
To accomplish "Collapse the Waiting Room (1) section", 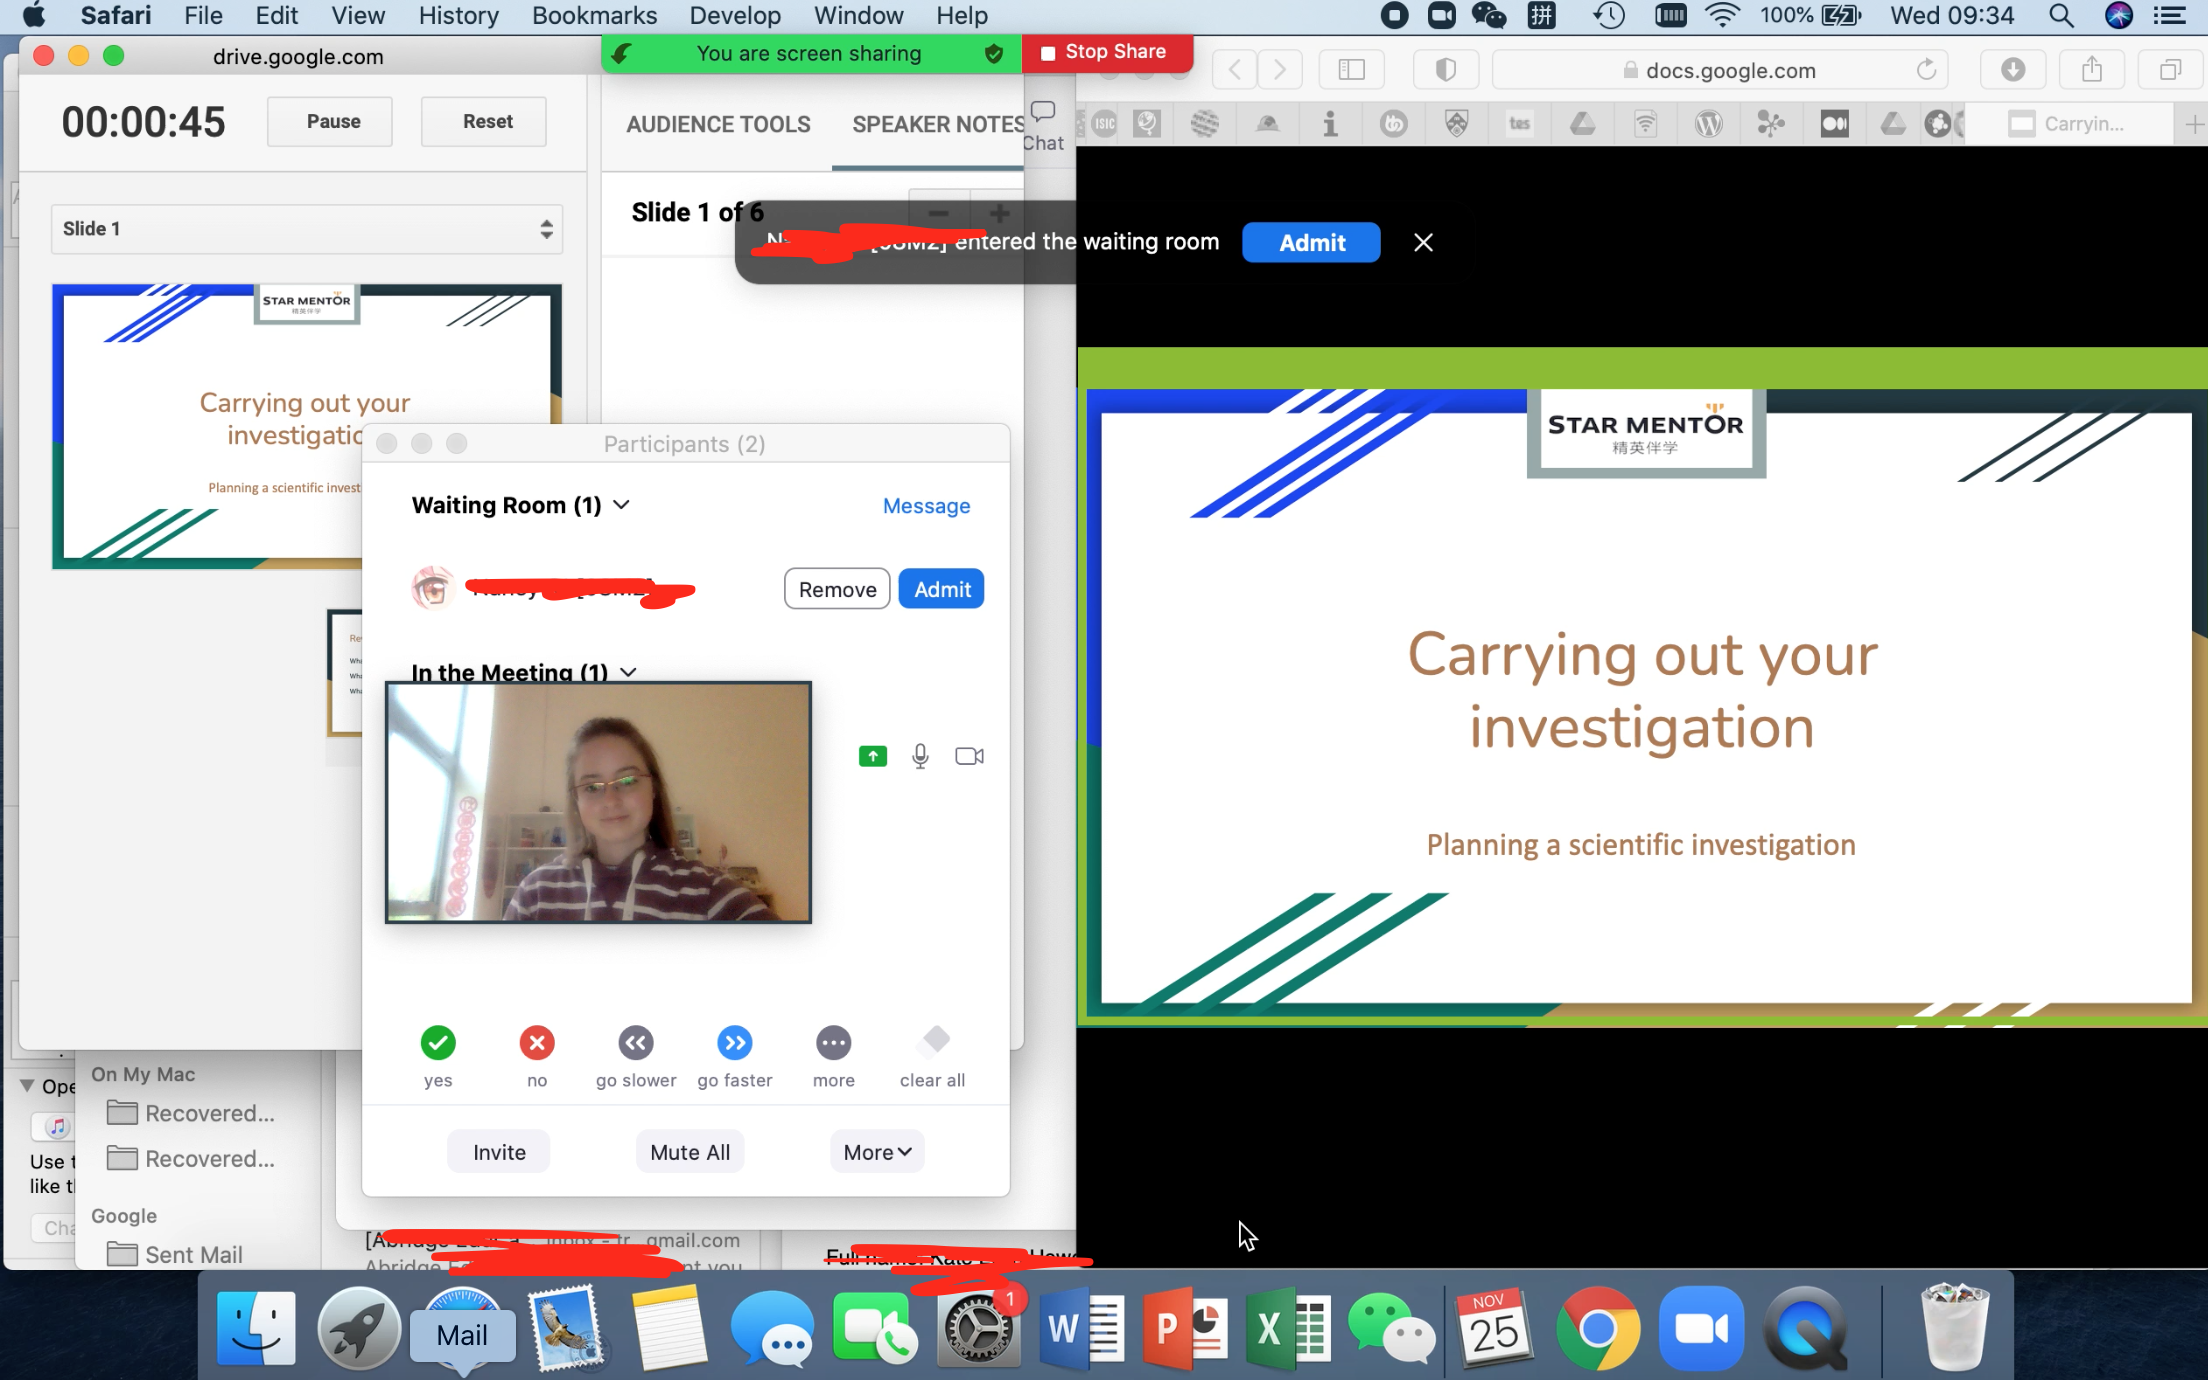I will tap(621, 505).
